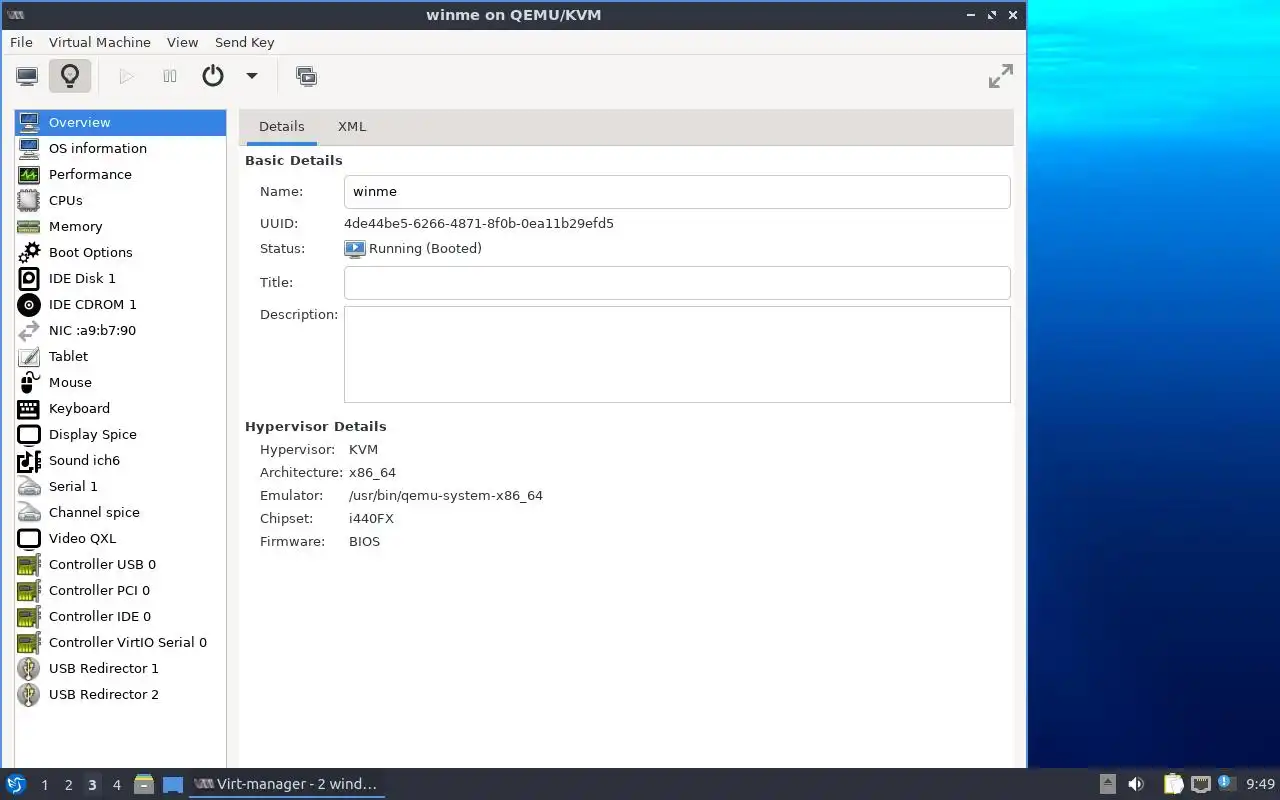
Task: Activate Virt-manager taskbar window button
Action: [287, 784]
